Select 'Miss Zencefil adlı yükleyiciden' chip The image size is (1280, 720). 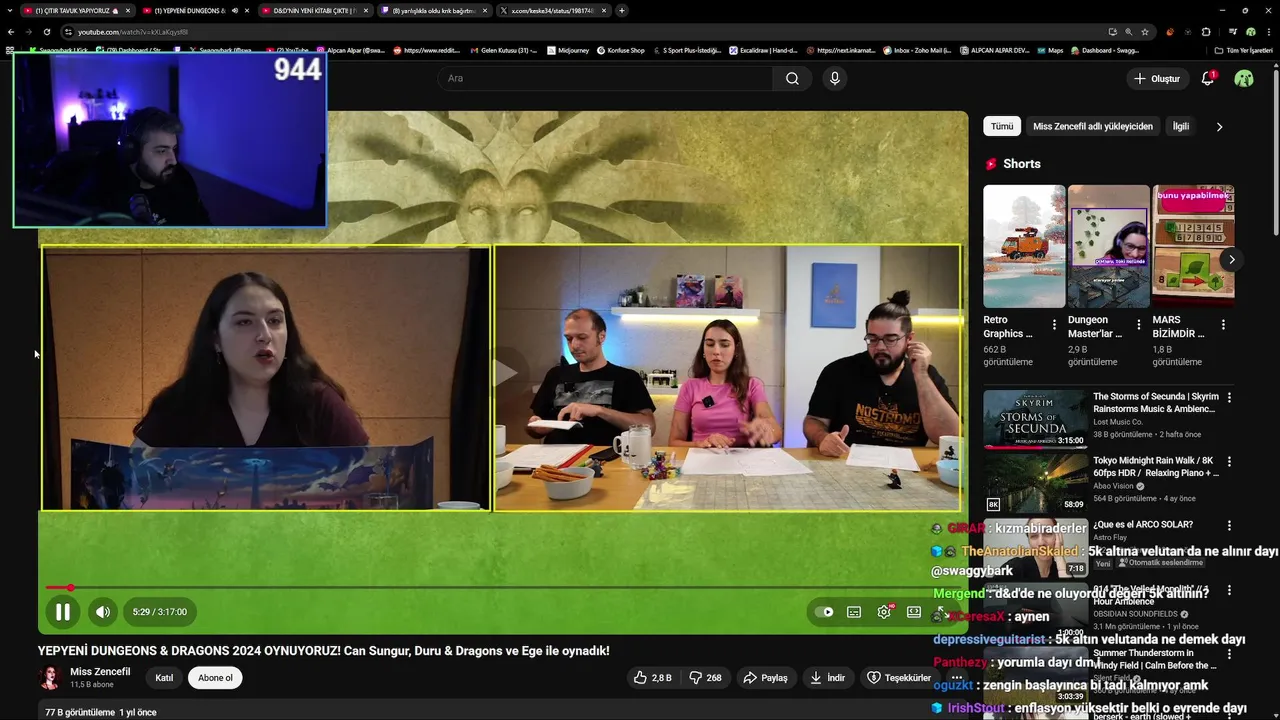(x=1093, y=127)
